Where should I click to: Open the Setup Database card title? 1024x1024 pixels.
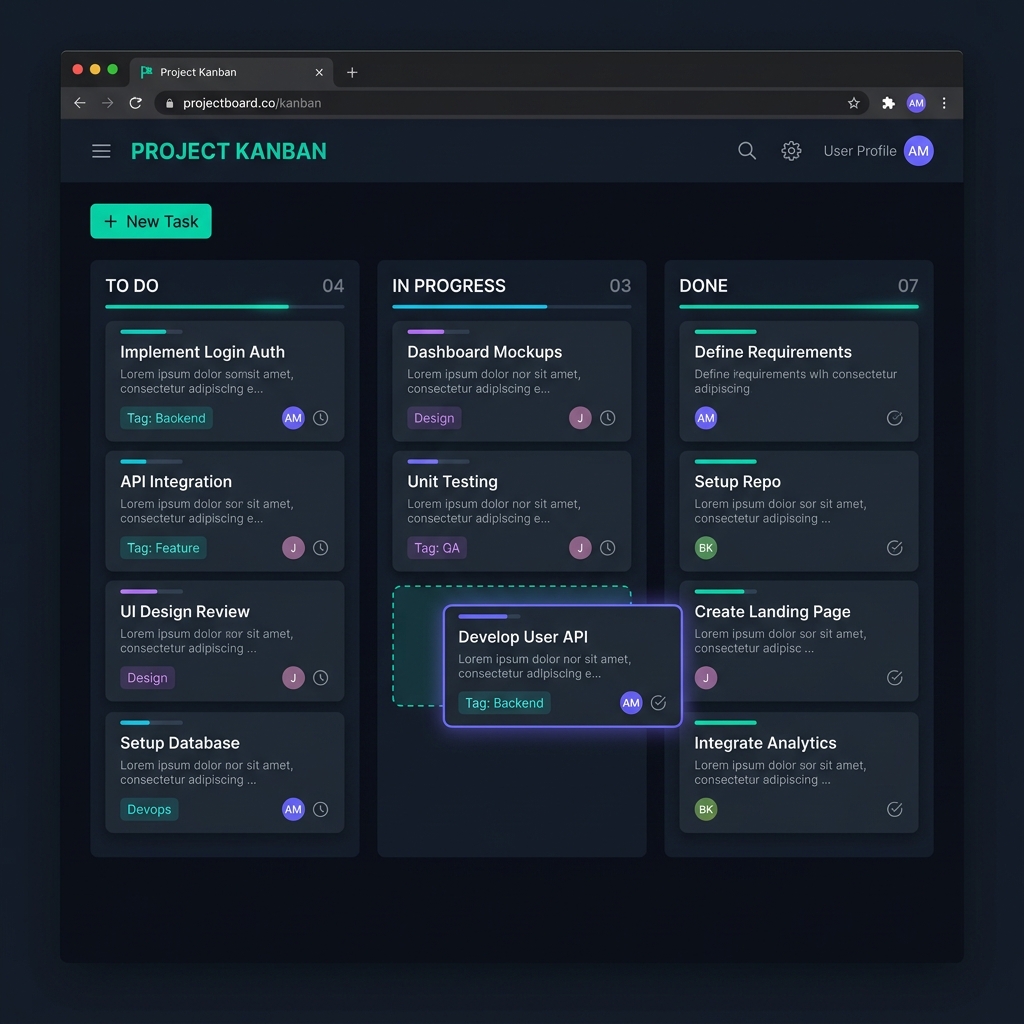coord(180,743)
